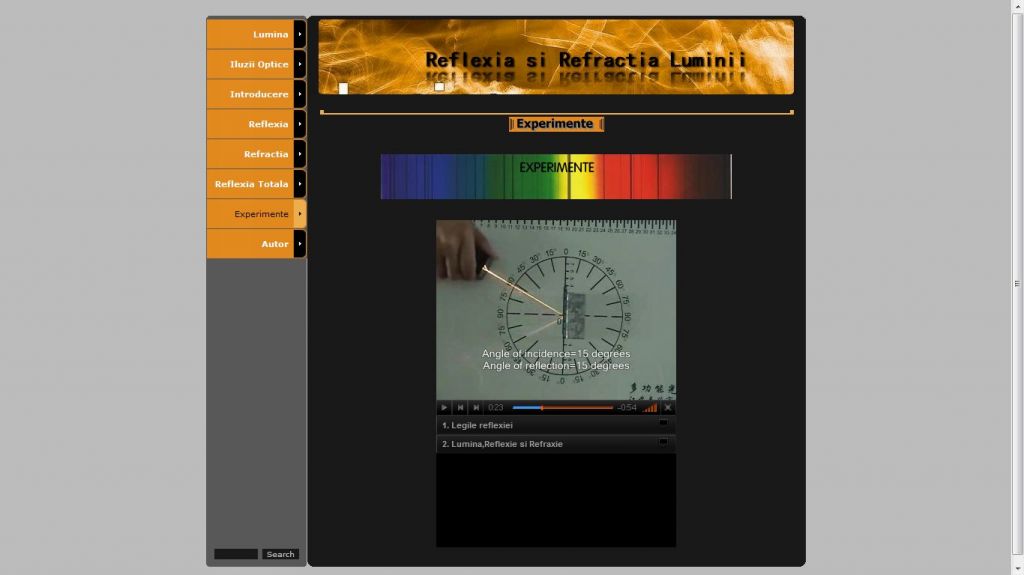Adjust volume using the orange volume bars
The height and width of the screenshot is (575, 1024).
[x=650, y=408]
